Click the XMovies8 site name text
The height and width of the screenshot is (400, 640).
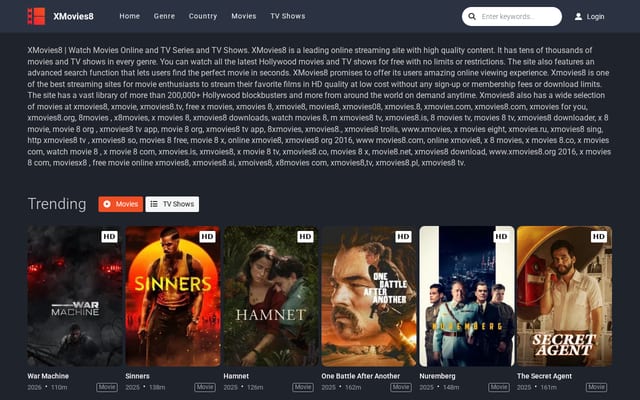click(x=73, y=16)
